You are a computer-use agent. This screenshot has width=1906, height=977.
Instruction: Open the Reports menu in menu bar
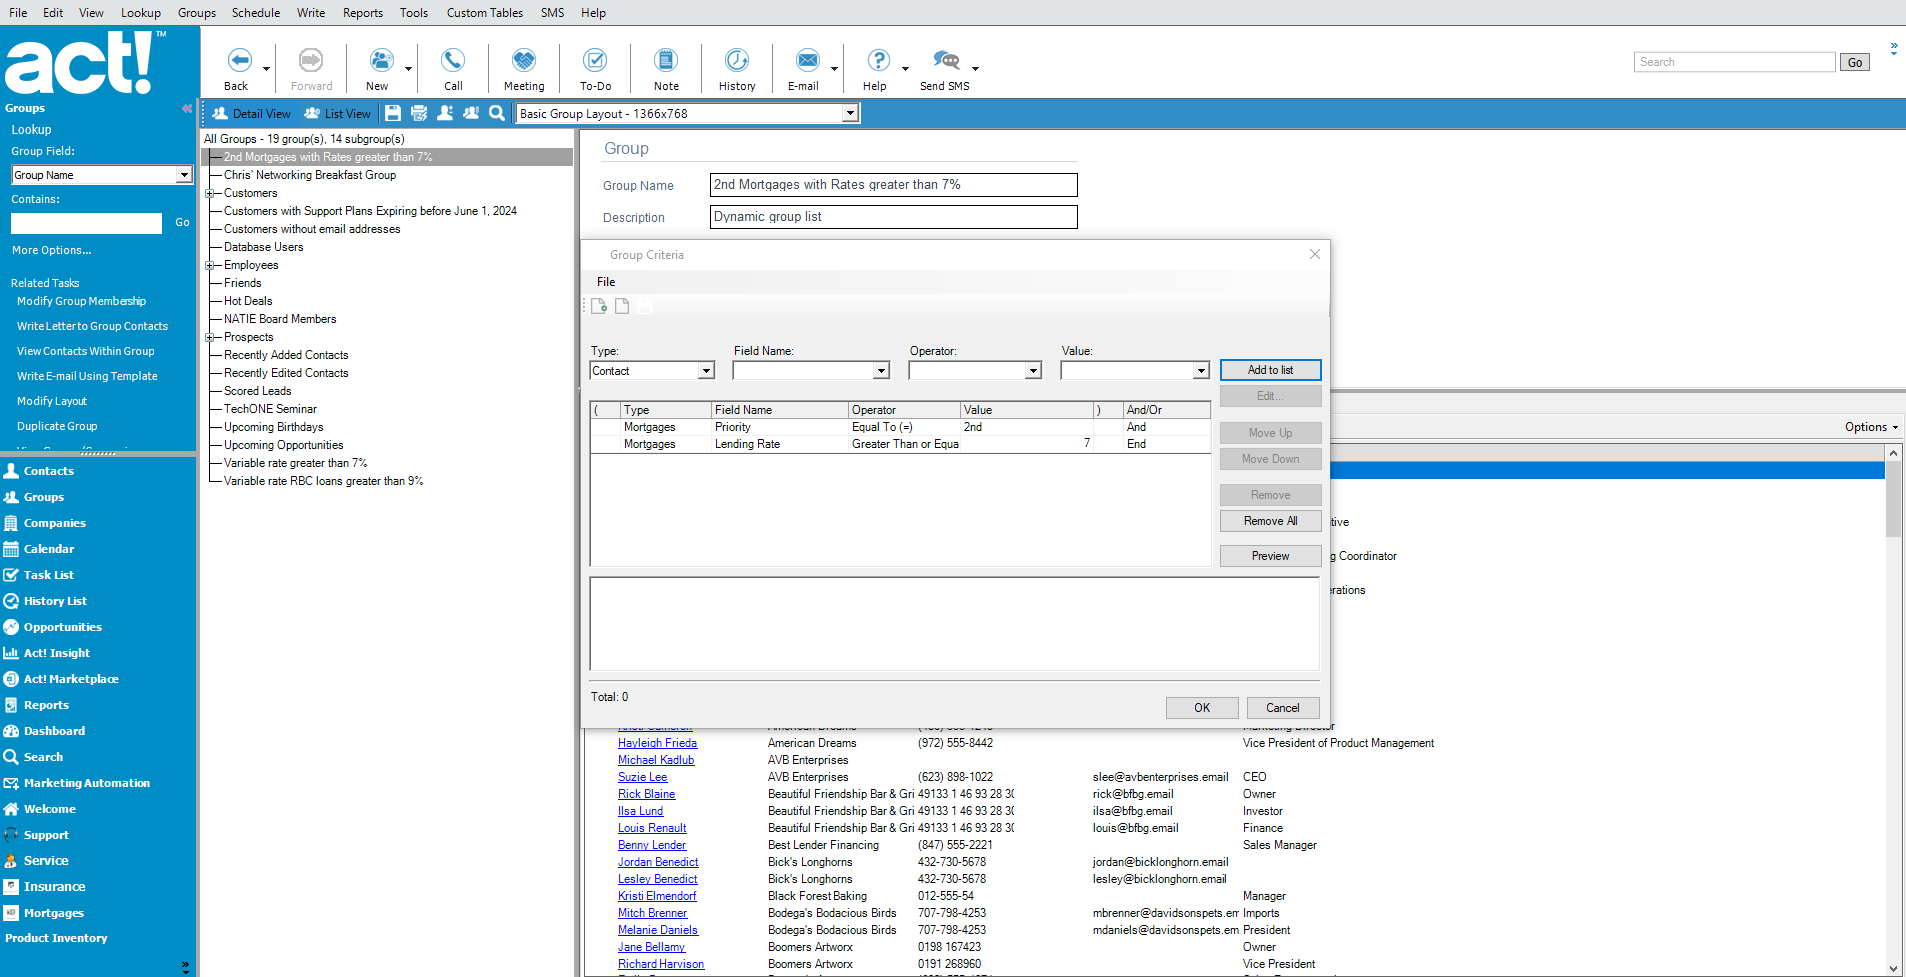pyautogui.click(x=363, y=13)
